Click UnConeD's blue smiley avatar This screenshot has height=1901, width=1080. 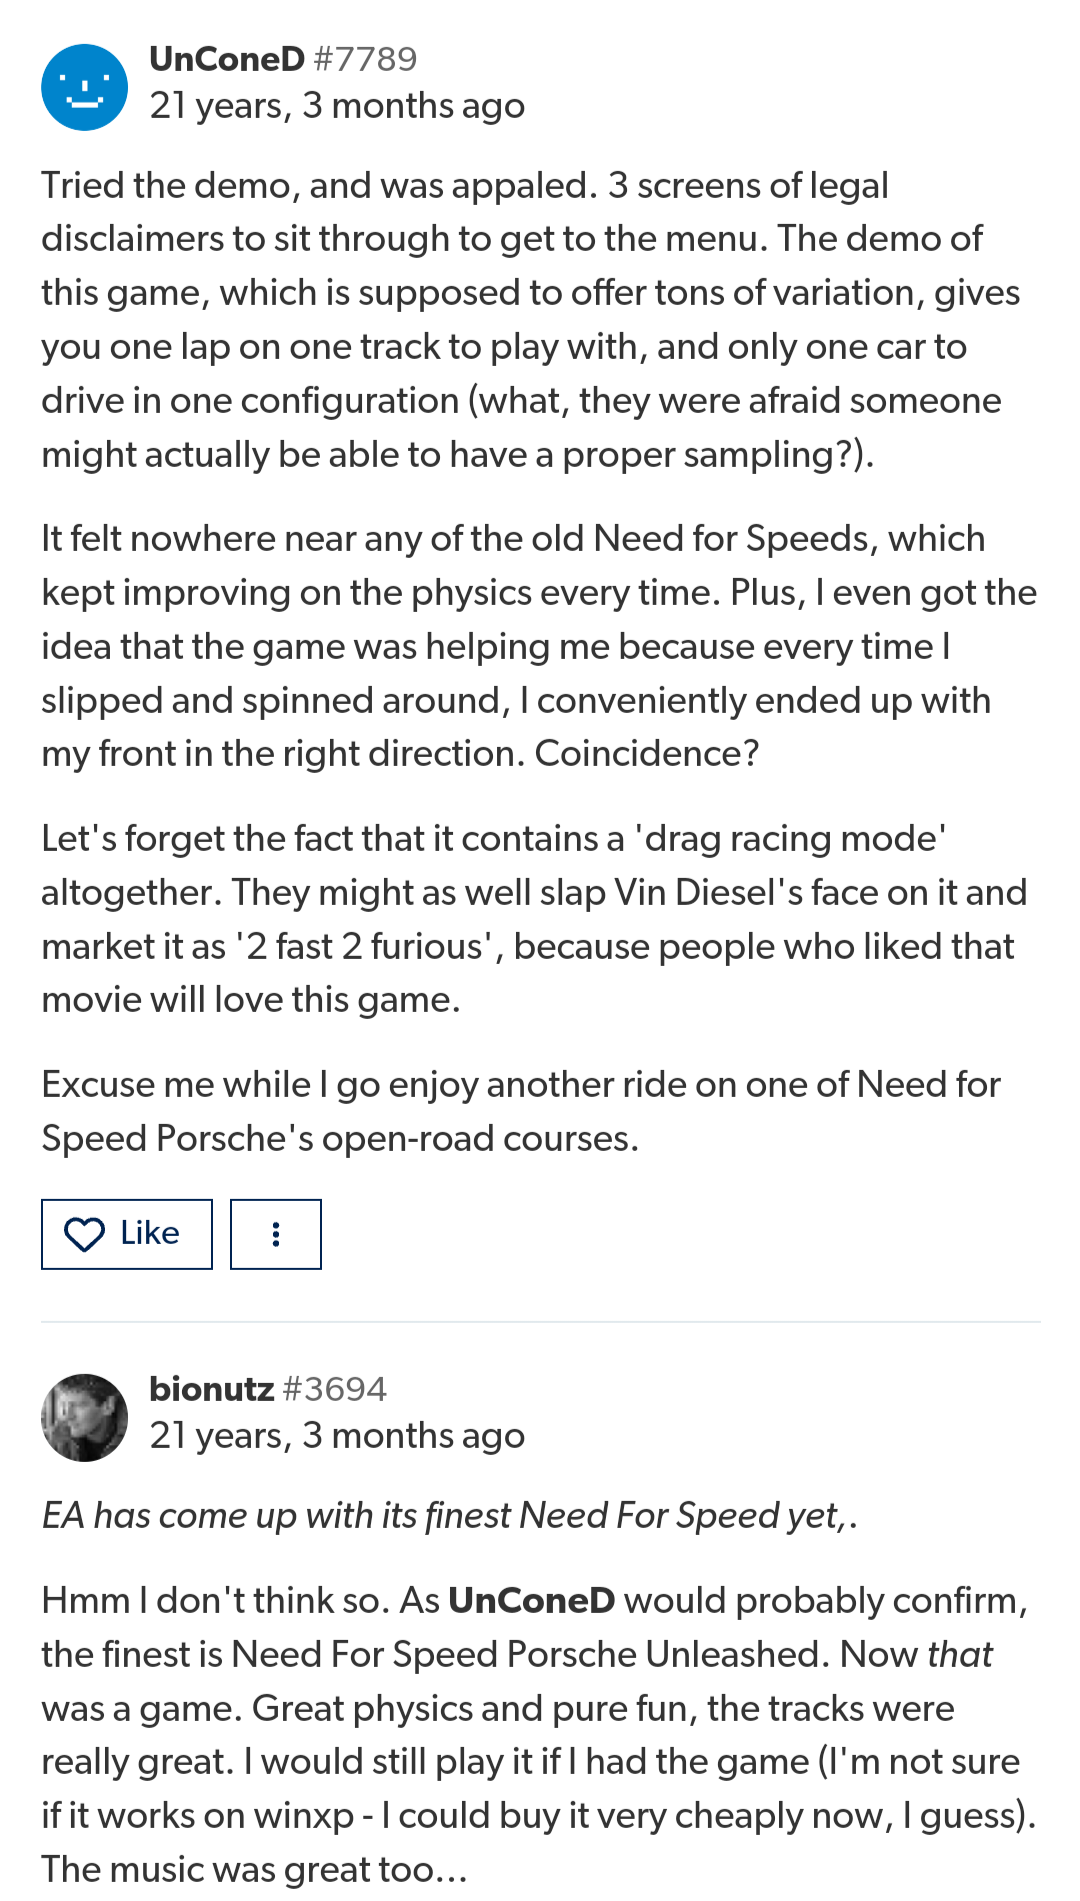point(84,87)
